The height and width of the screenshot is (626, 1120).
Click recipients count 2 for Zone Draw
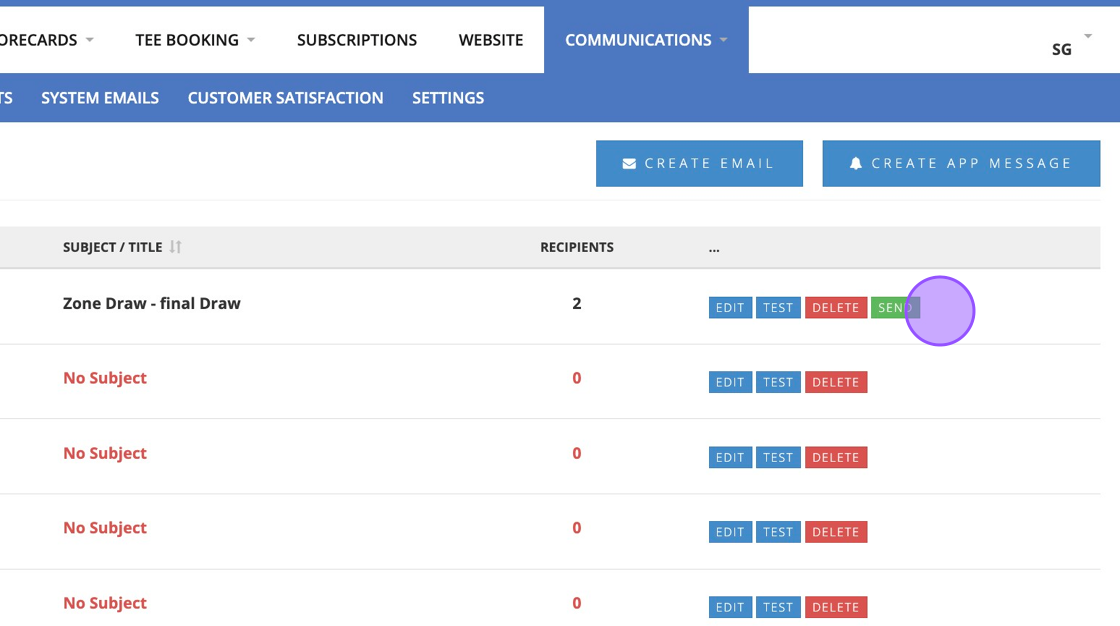click(577, 303)
